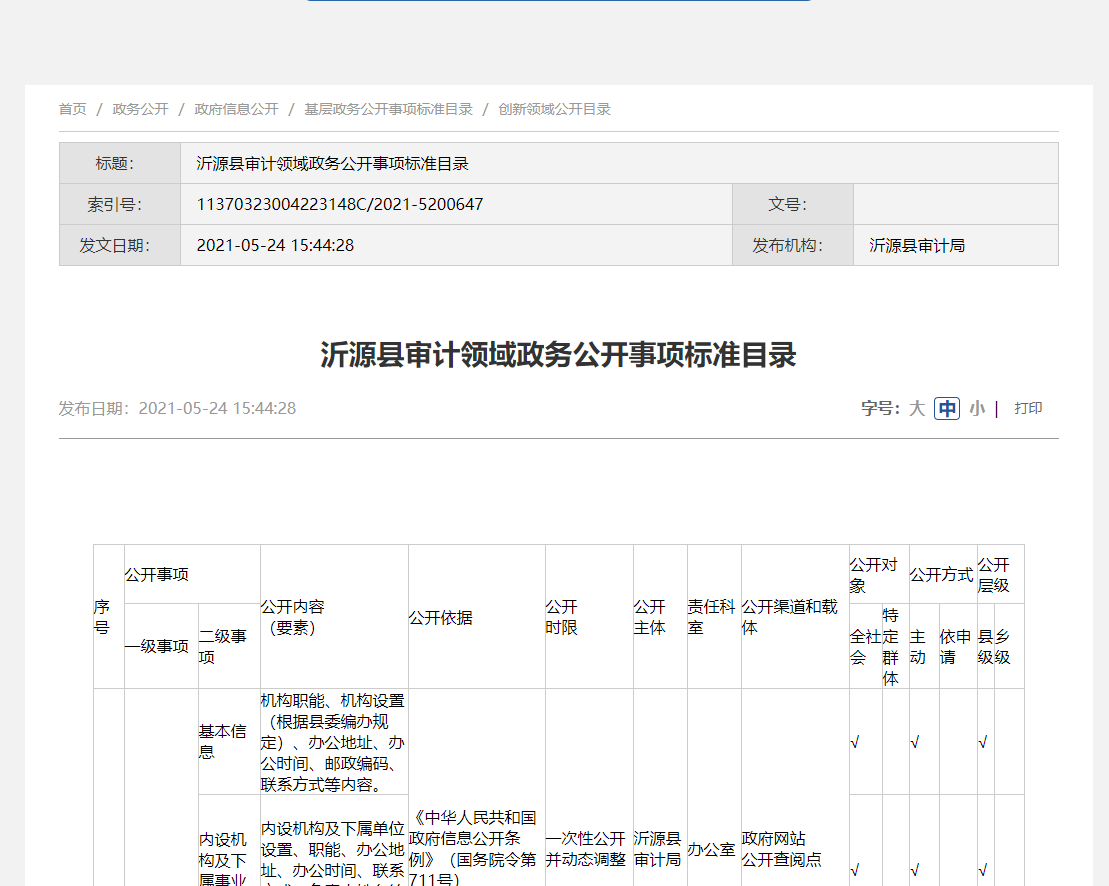
Task: Click the 办公室 responsible department cell
Action: tap(711, 849)
